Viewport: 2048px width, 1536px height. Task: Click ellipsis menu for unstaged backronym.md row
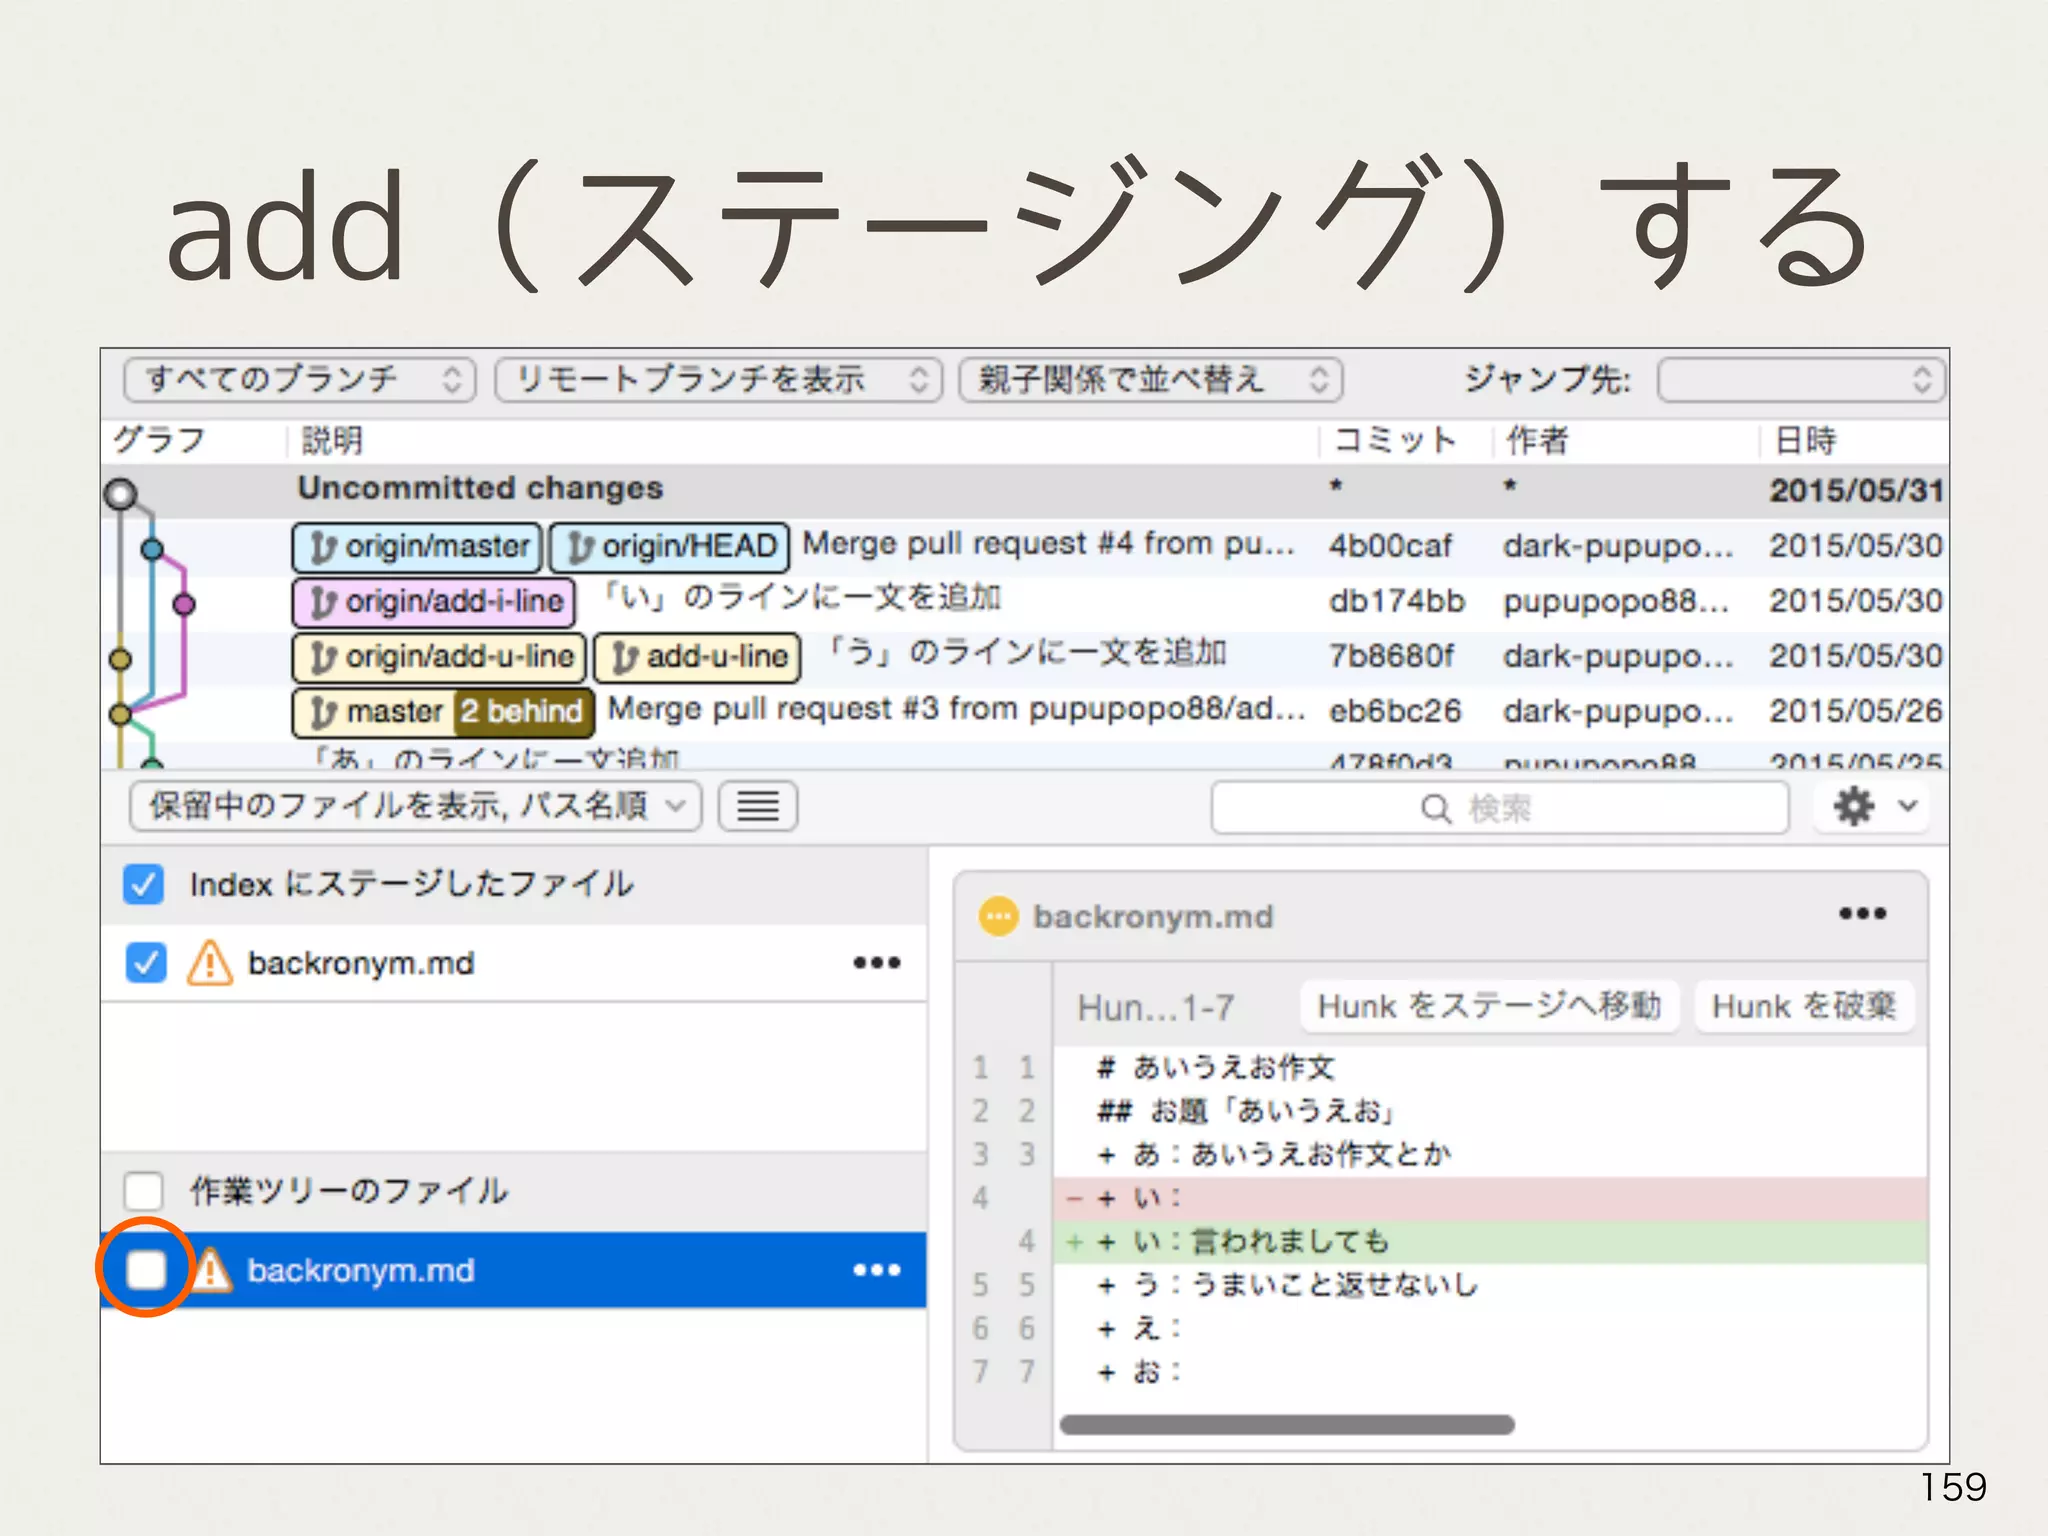tap(877, 1270)
